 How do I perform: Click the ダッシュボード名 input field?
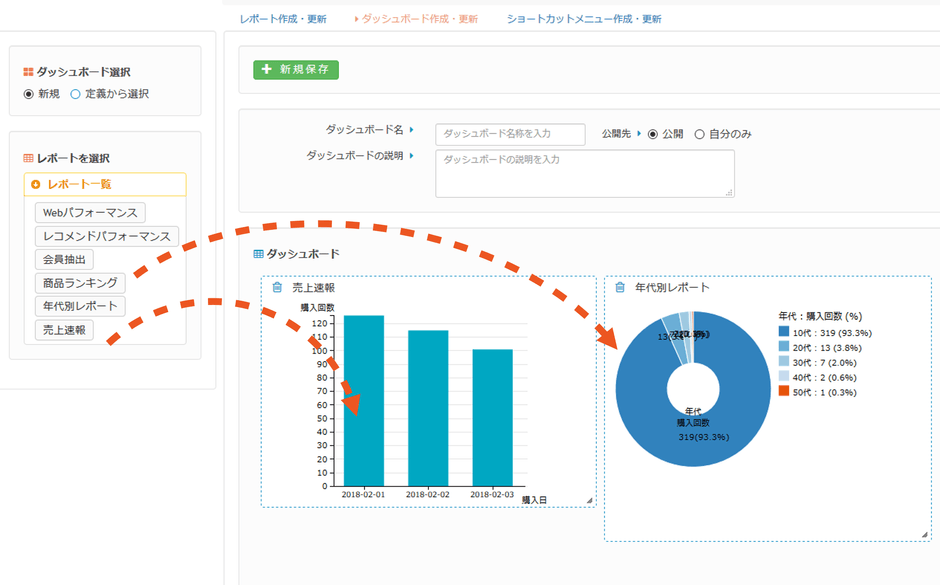click(x=510, y=134)
